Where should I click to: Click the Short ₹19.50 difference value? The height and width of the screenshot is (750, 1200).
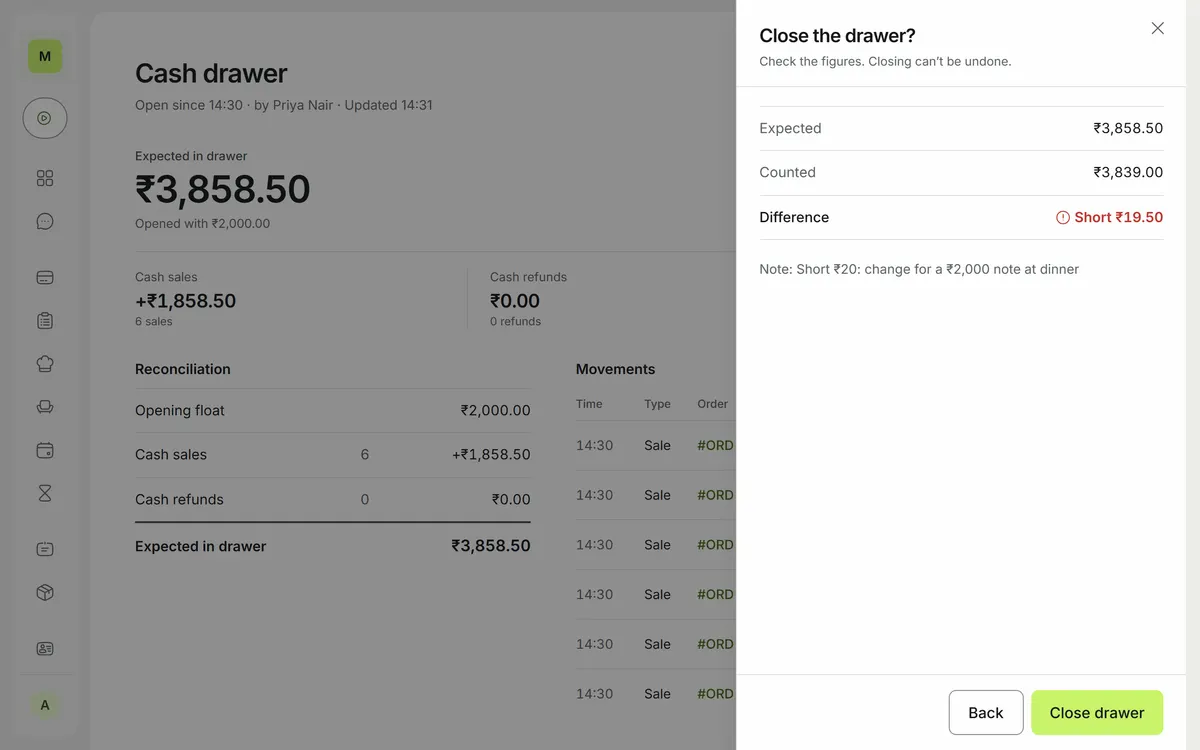click(x=1119, y=217)
